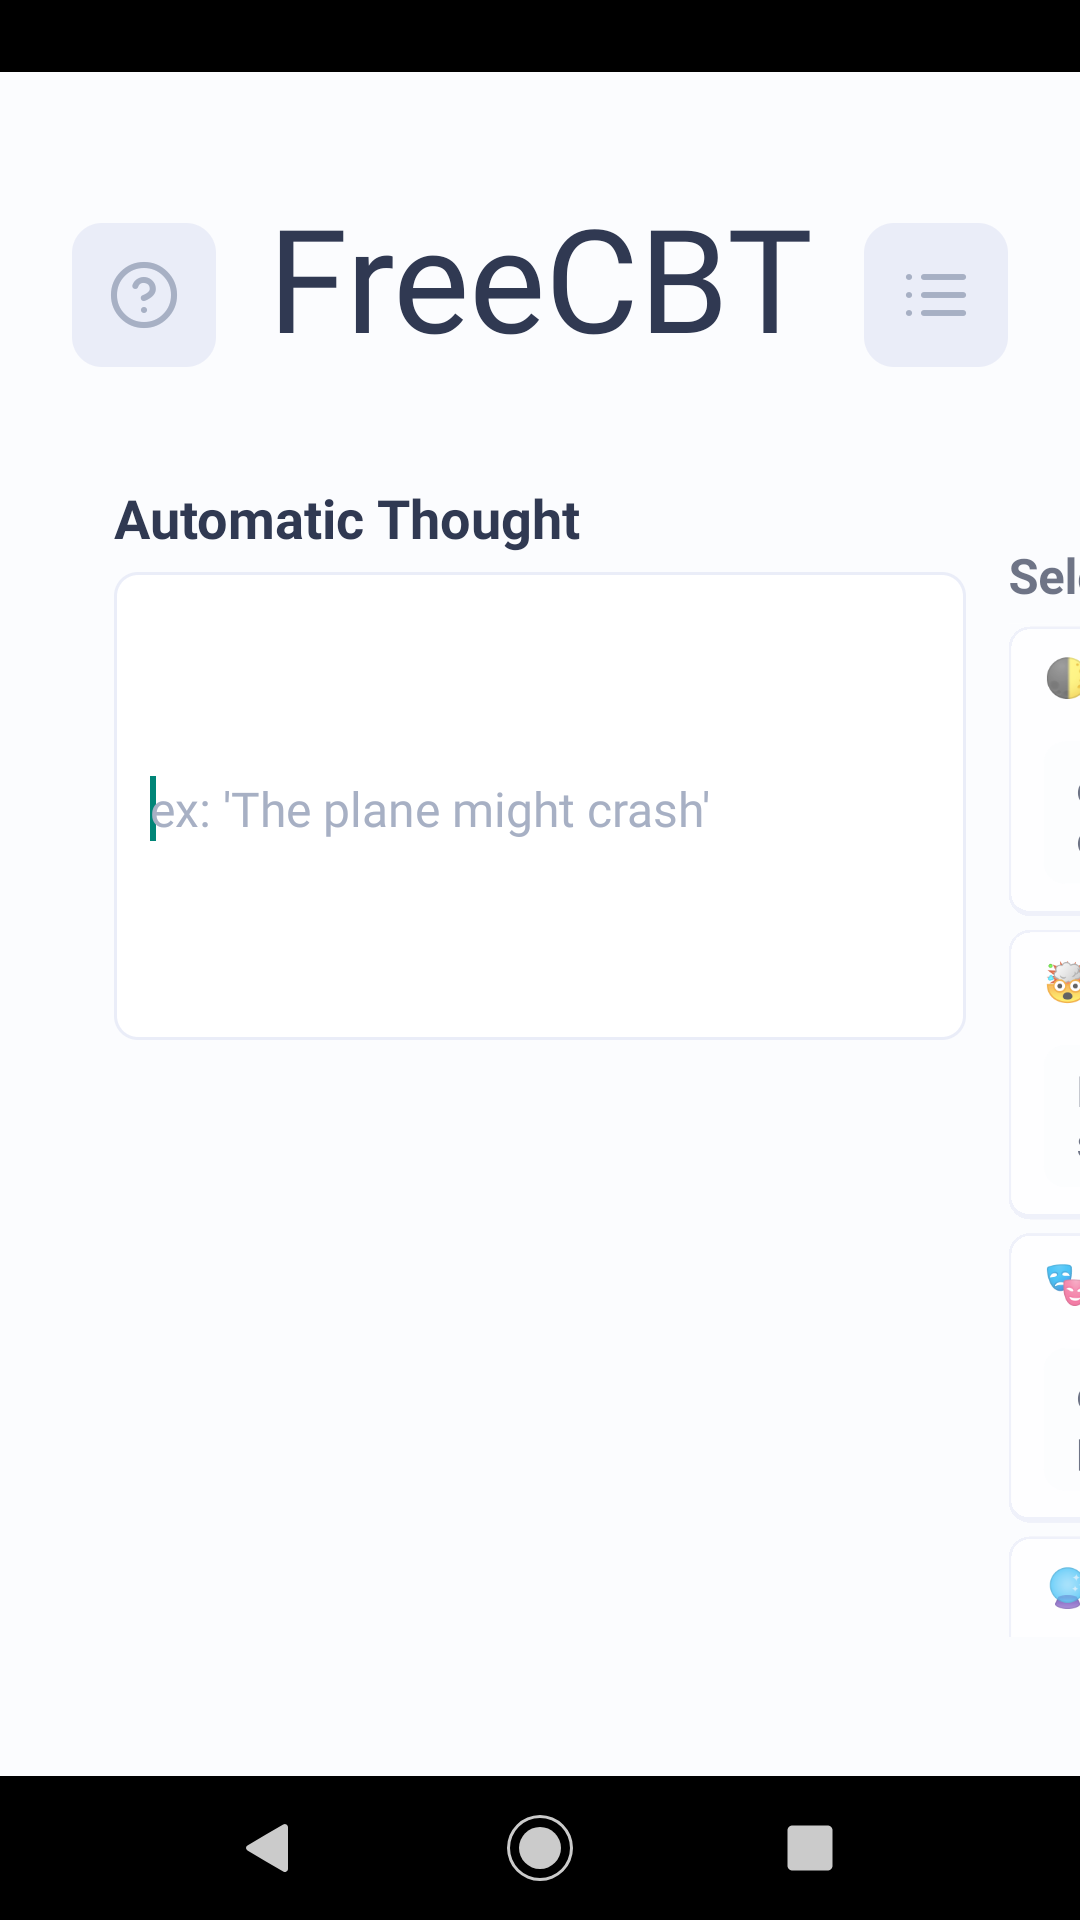Screen dimensions: 1080x1920
Task: Tap description box under the half-moon emoji
Action: [x=1062, y=815]
